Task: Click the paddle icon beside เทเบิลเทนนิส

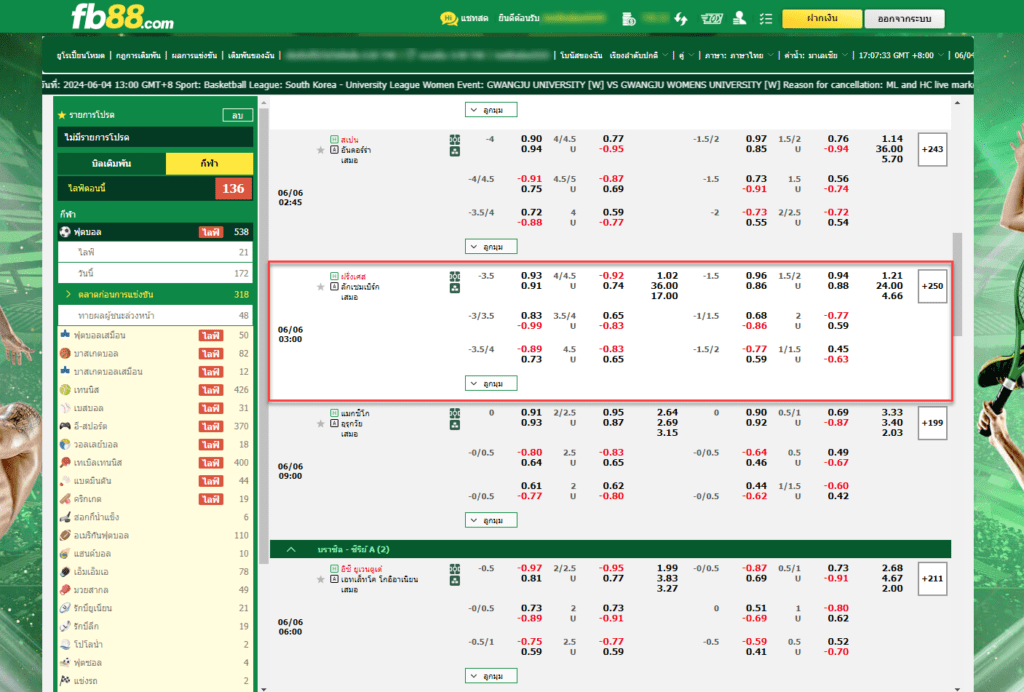Action: click(x=65, y=462)
